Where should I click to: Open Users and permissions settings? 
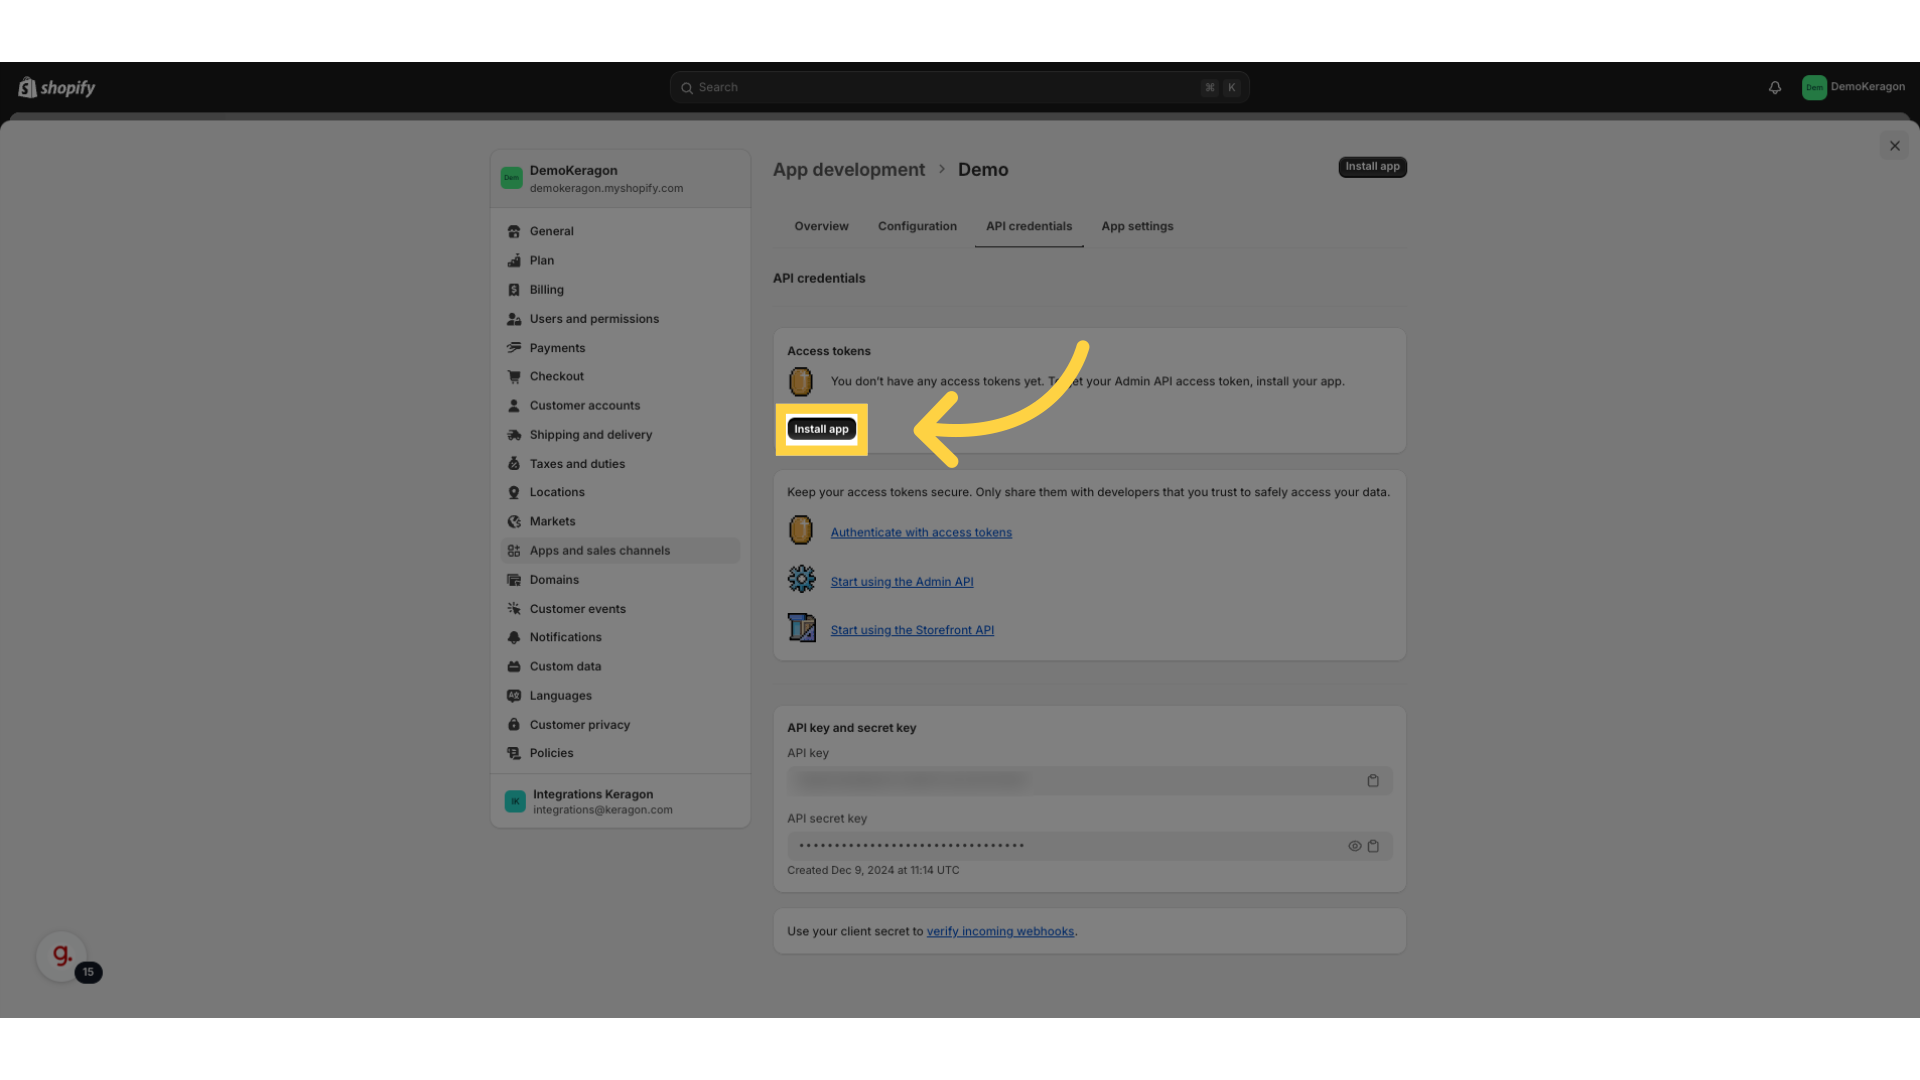click(x=594, y=319)
